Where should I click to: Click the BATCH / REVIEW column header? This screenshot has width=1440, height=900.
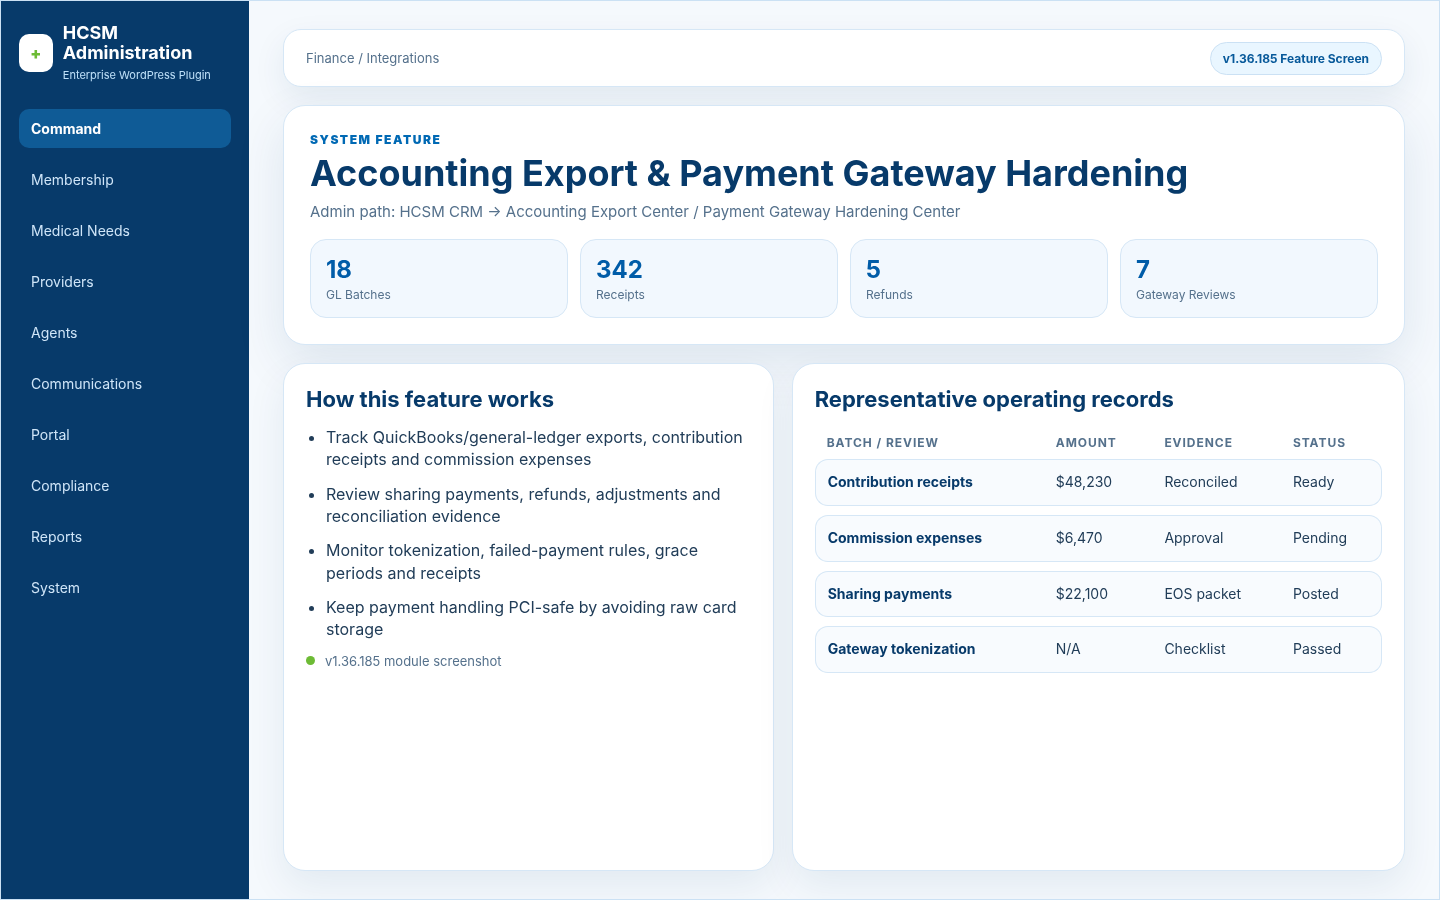click(882, 443)
